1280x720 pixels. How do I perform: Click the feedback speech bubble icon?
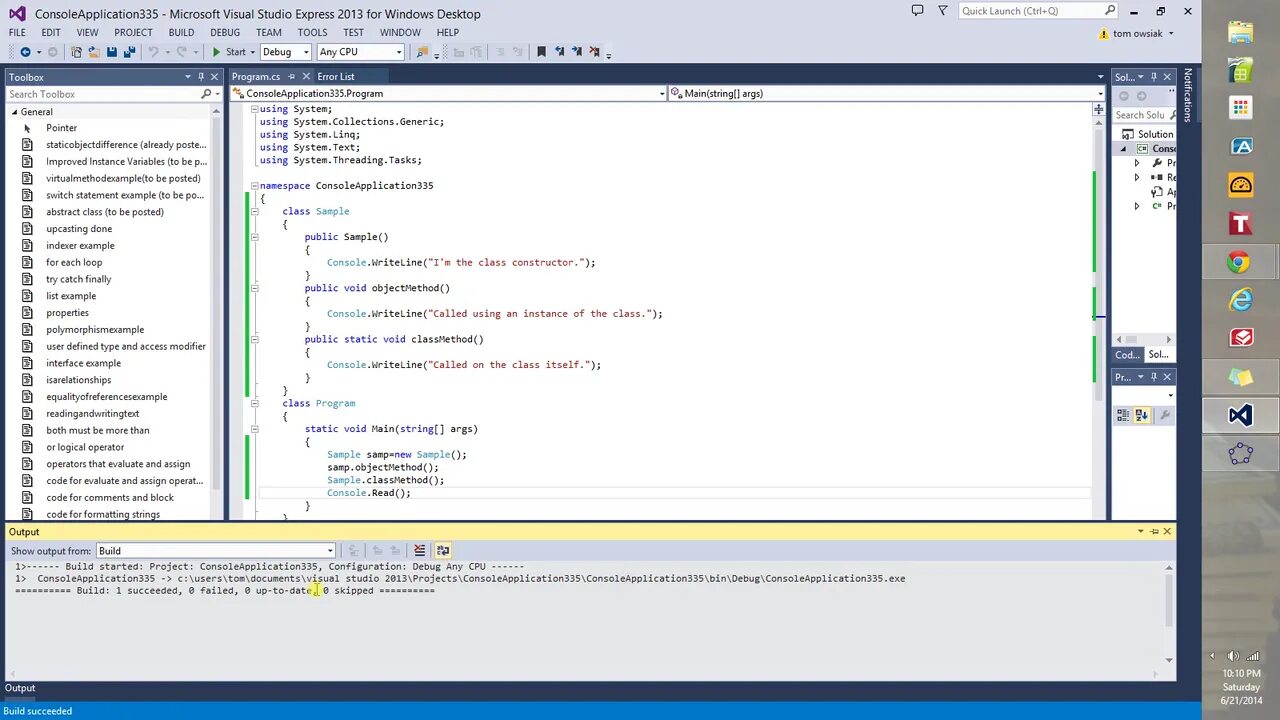pos(917,11)
